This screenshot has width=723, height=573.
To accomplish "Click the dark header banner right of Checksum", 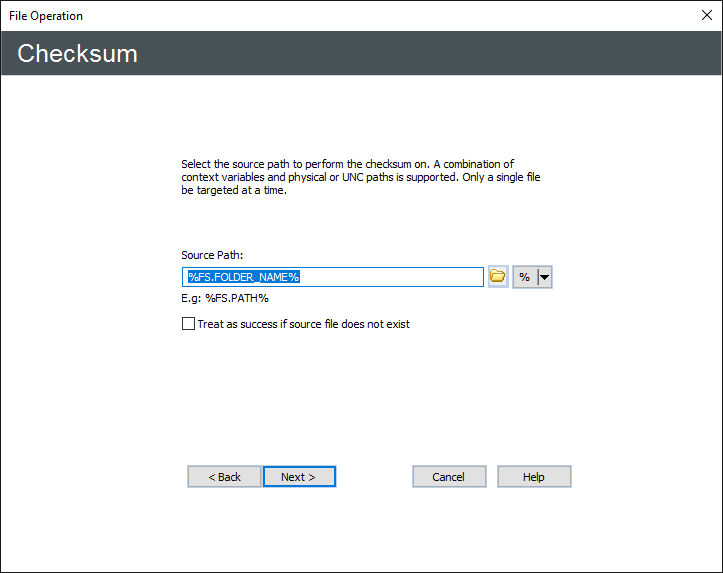I will [450, 54].
